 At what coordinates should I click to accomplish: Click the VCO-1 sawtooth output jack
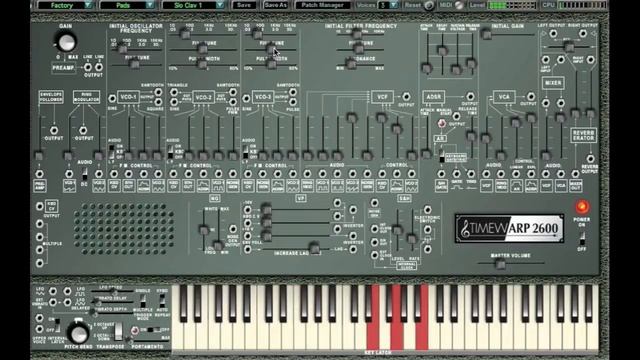pyautogui.click(x=158, y=92)
